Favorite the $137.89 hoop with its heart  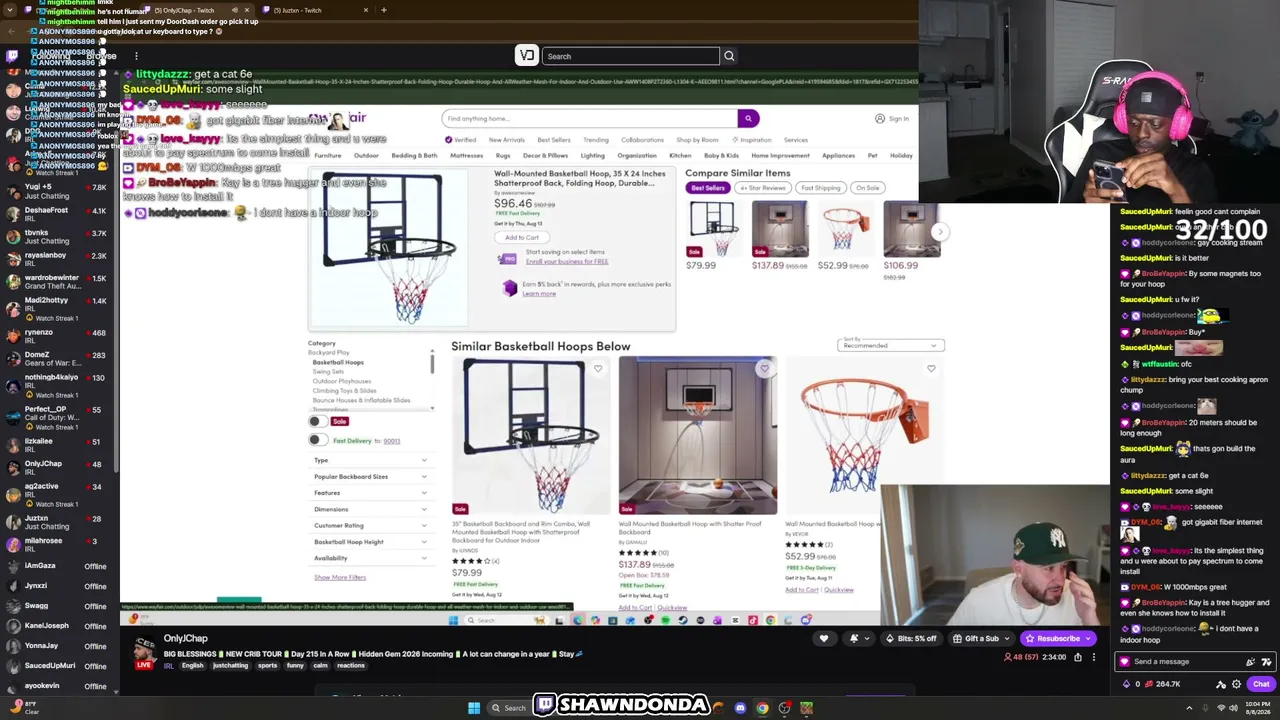[x=764, y=368]
